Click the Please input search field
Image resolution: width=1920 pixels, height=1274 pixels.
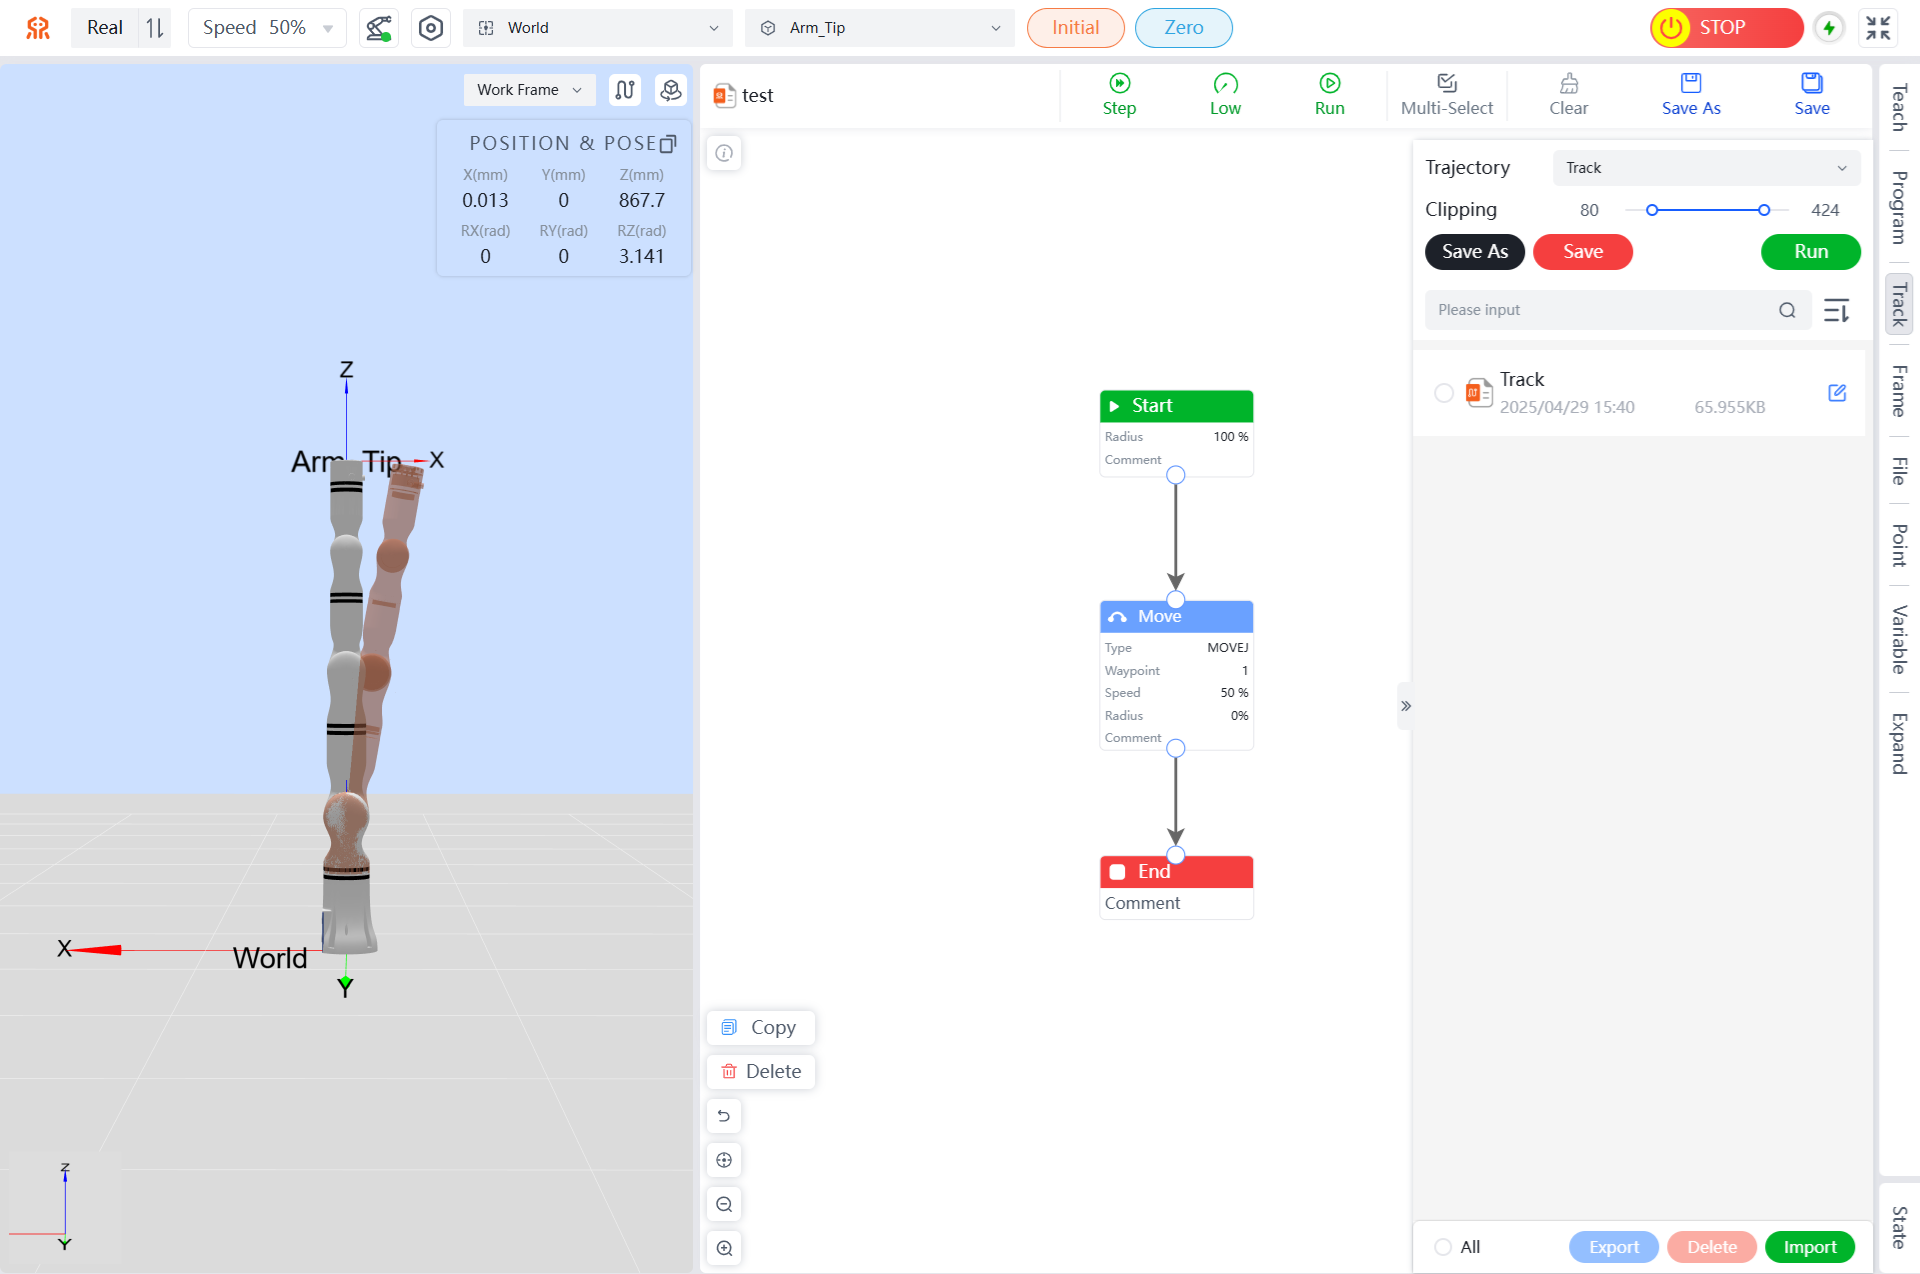click(1600, 310)
